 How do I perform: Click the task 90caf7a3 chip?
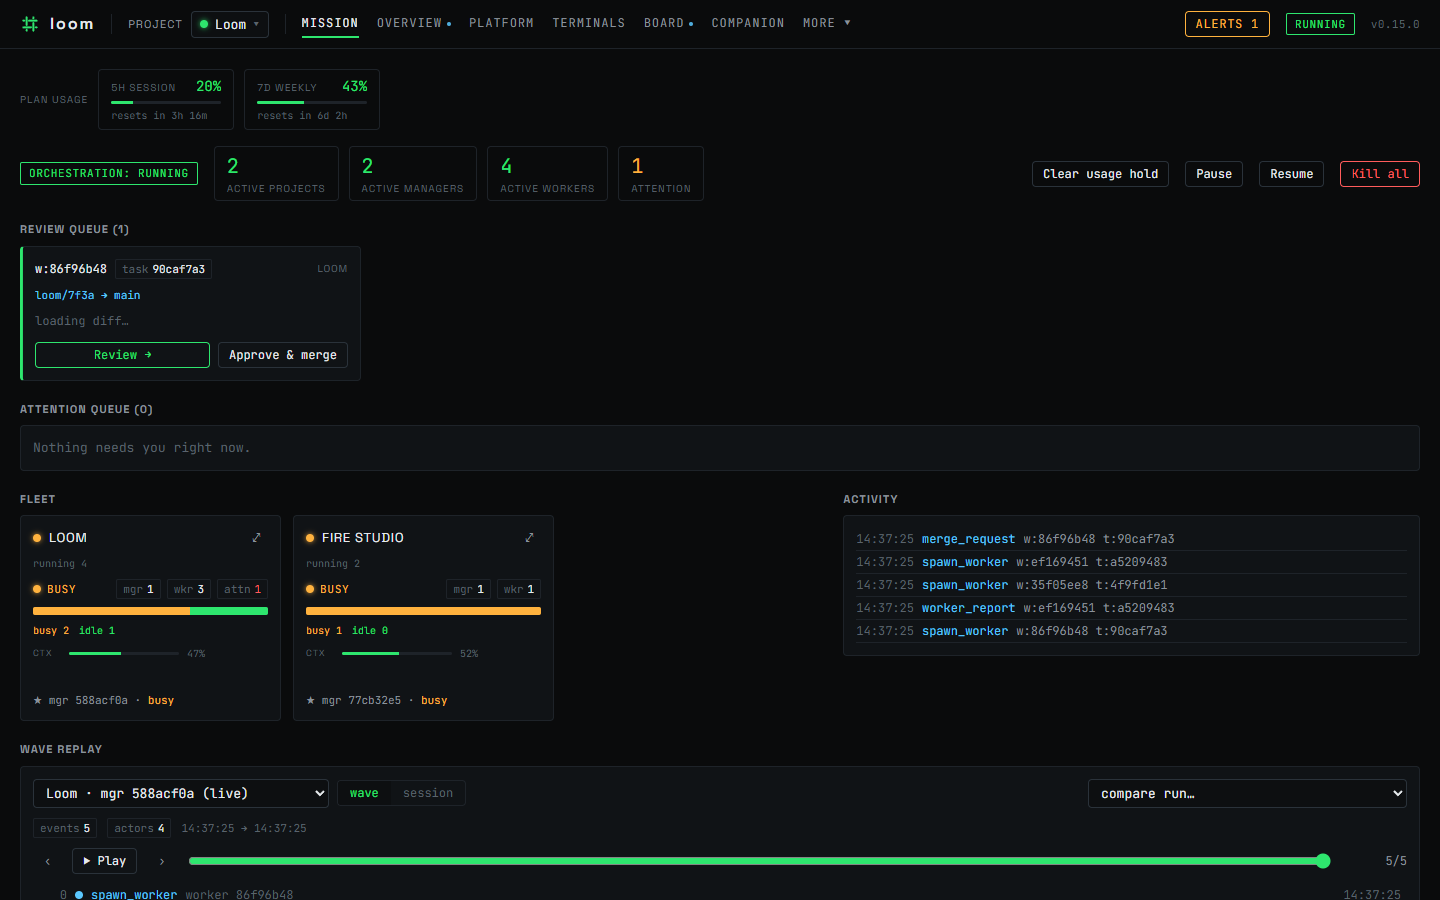pos(163,269)
